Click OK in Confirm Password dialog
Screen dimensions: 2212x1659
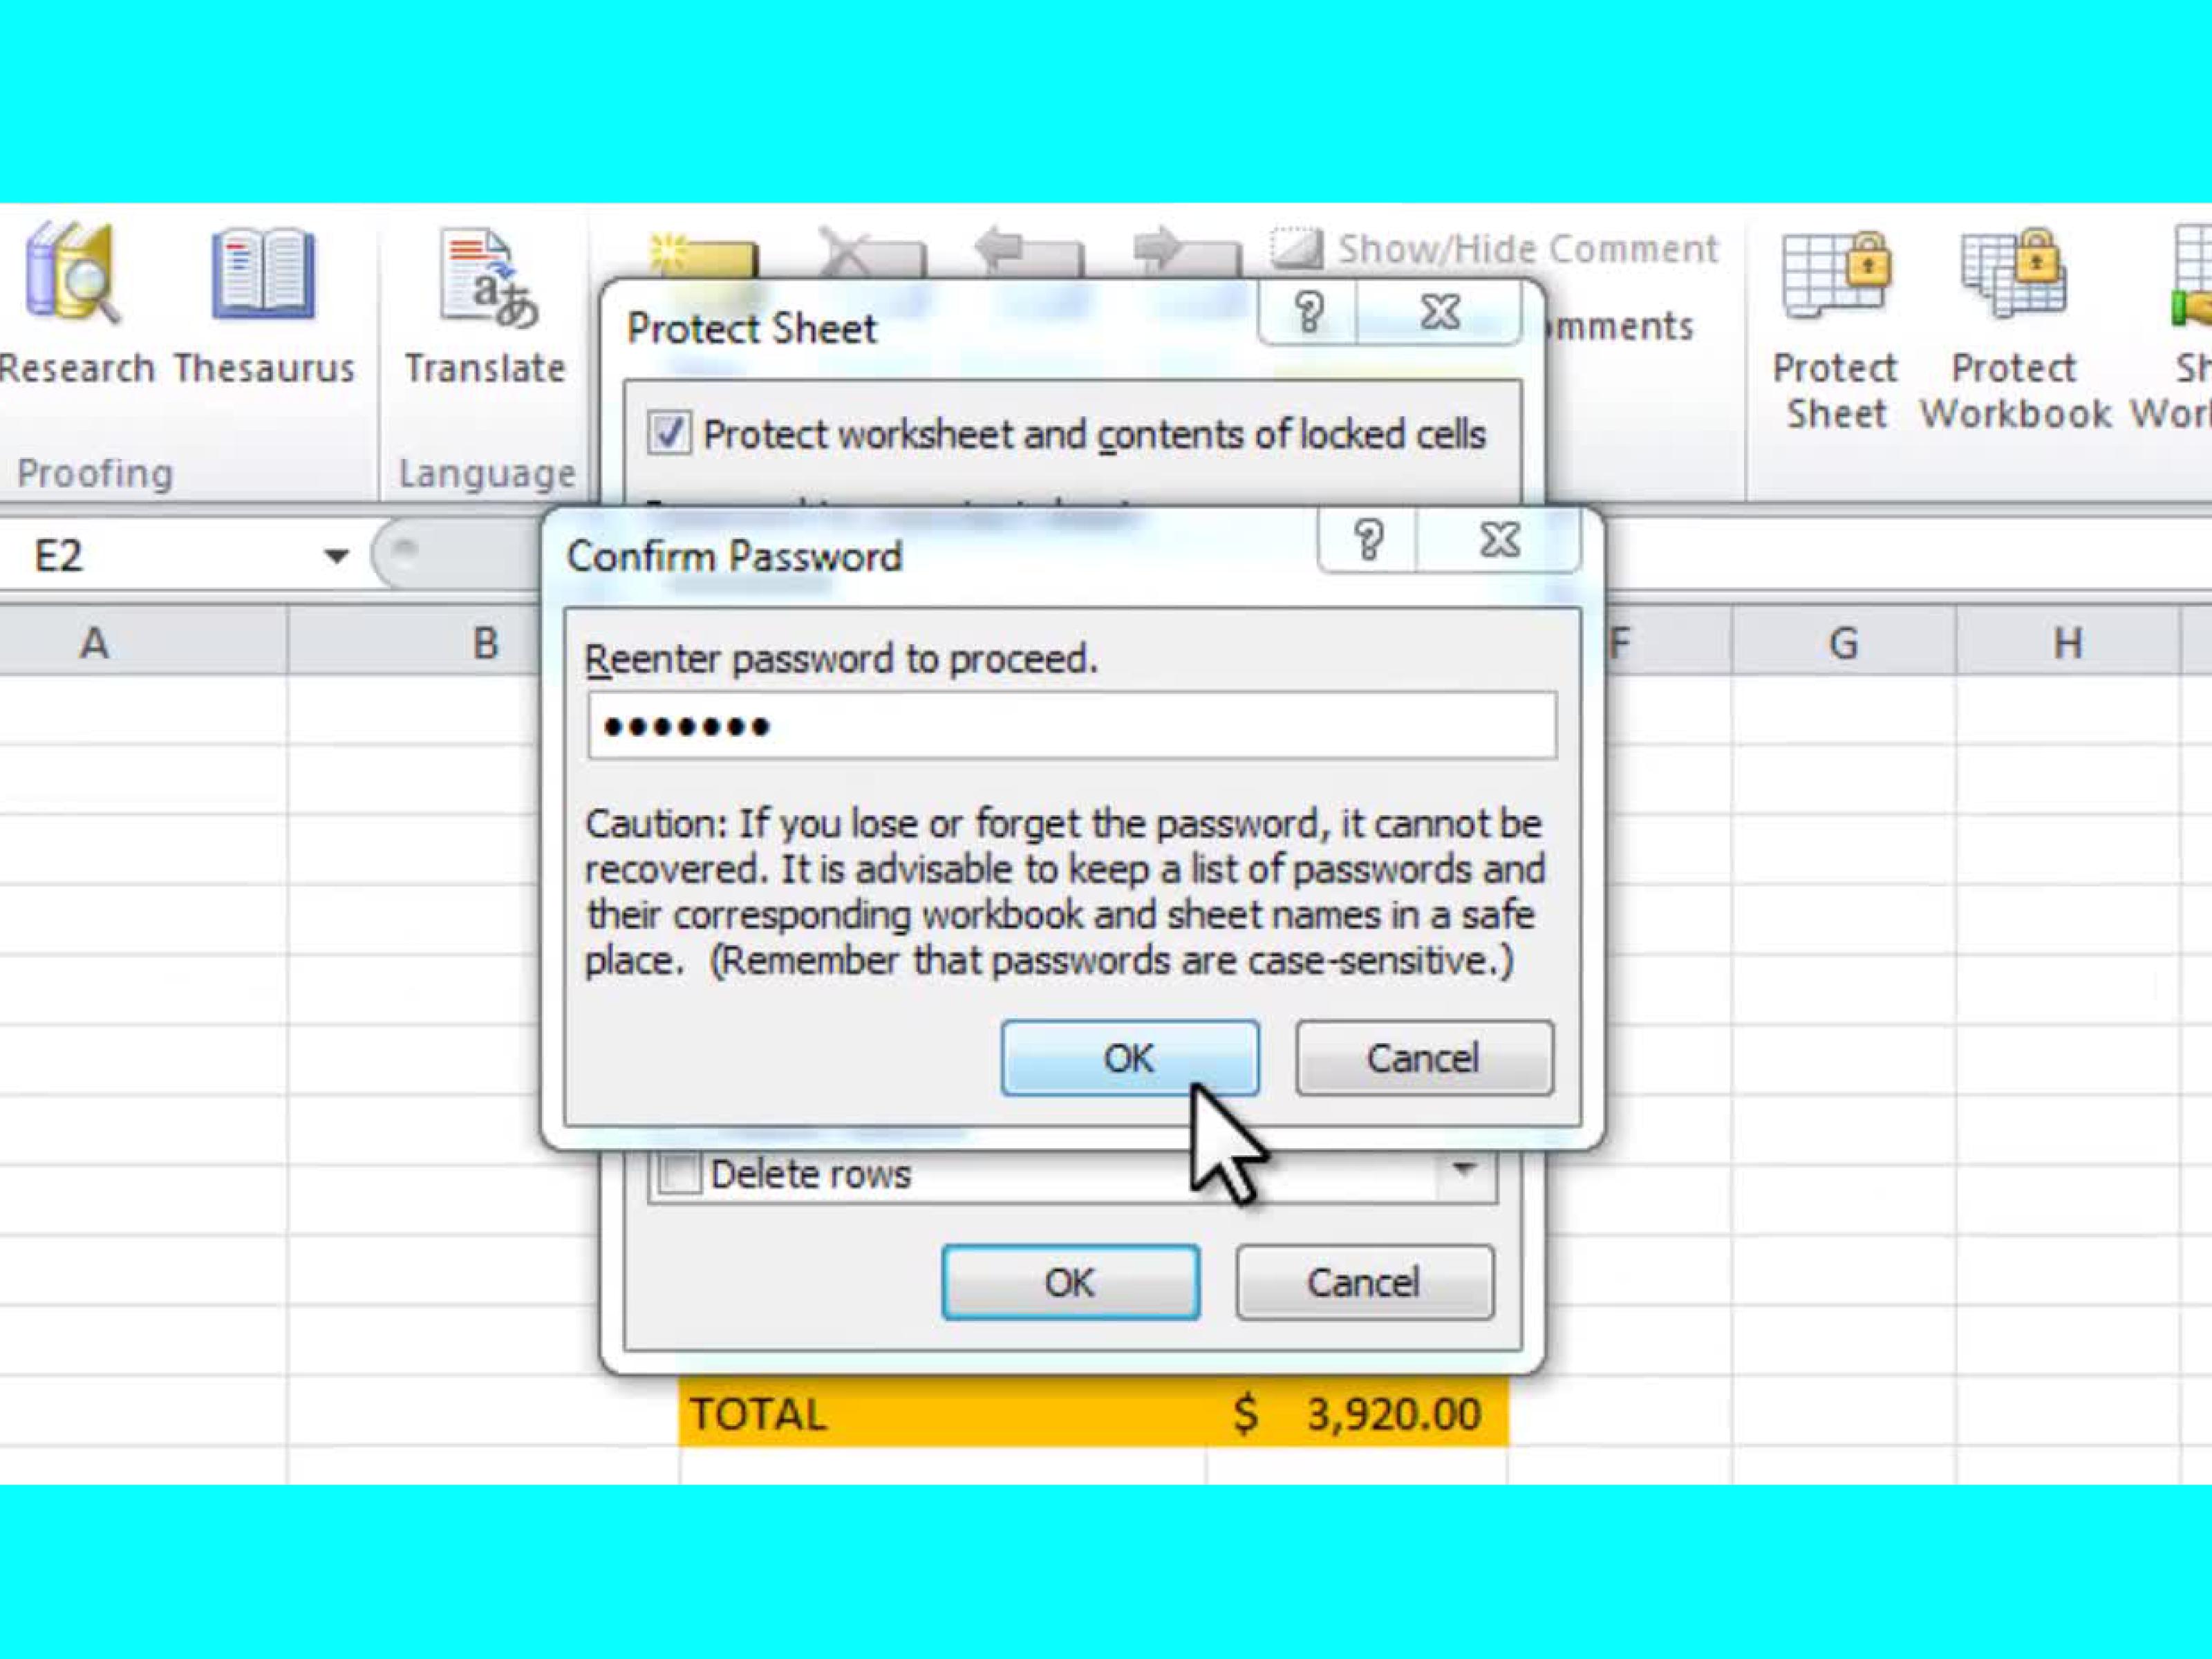[x=1129, y=1058]
